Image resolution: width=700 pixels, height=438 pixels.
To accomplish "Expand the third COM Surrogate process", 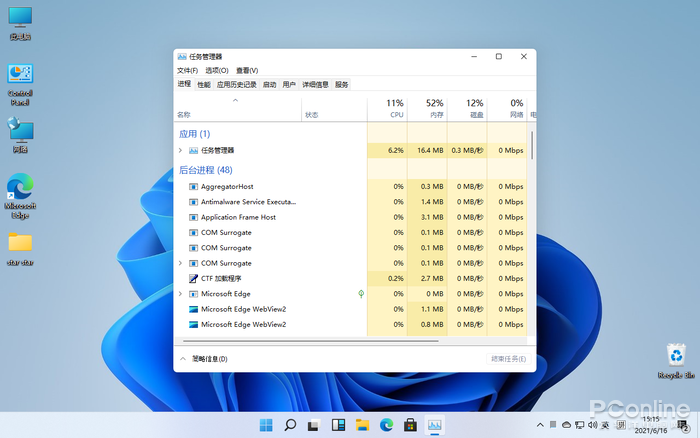I will [180, 263].
